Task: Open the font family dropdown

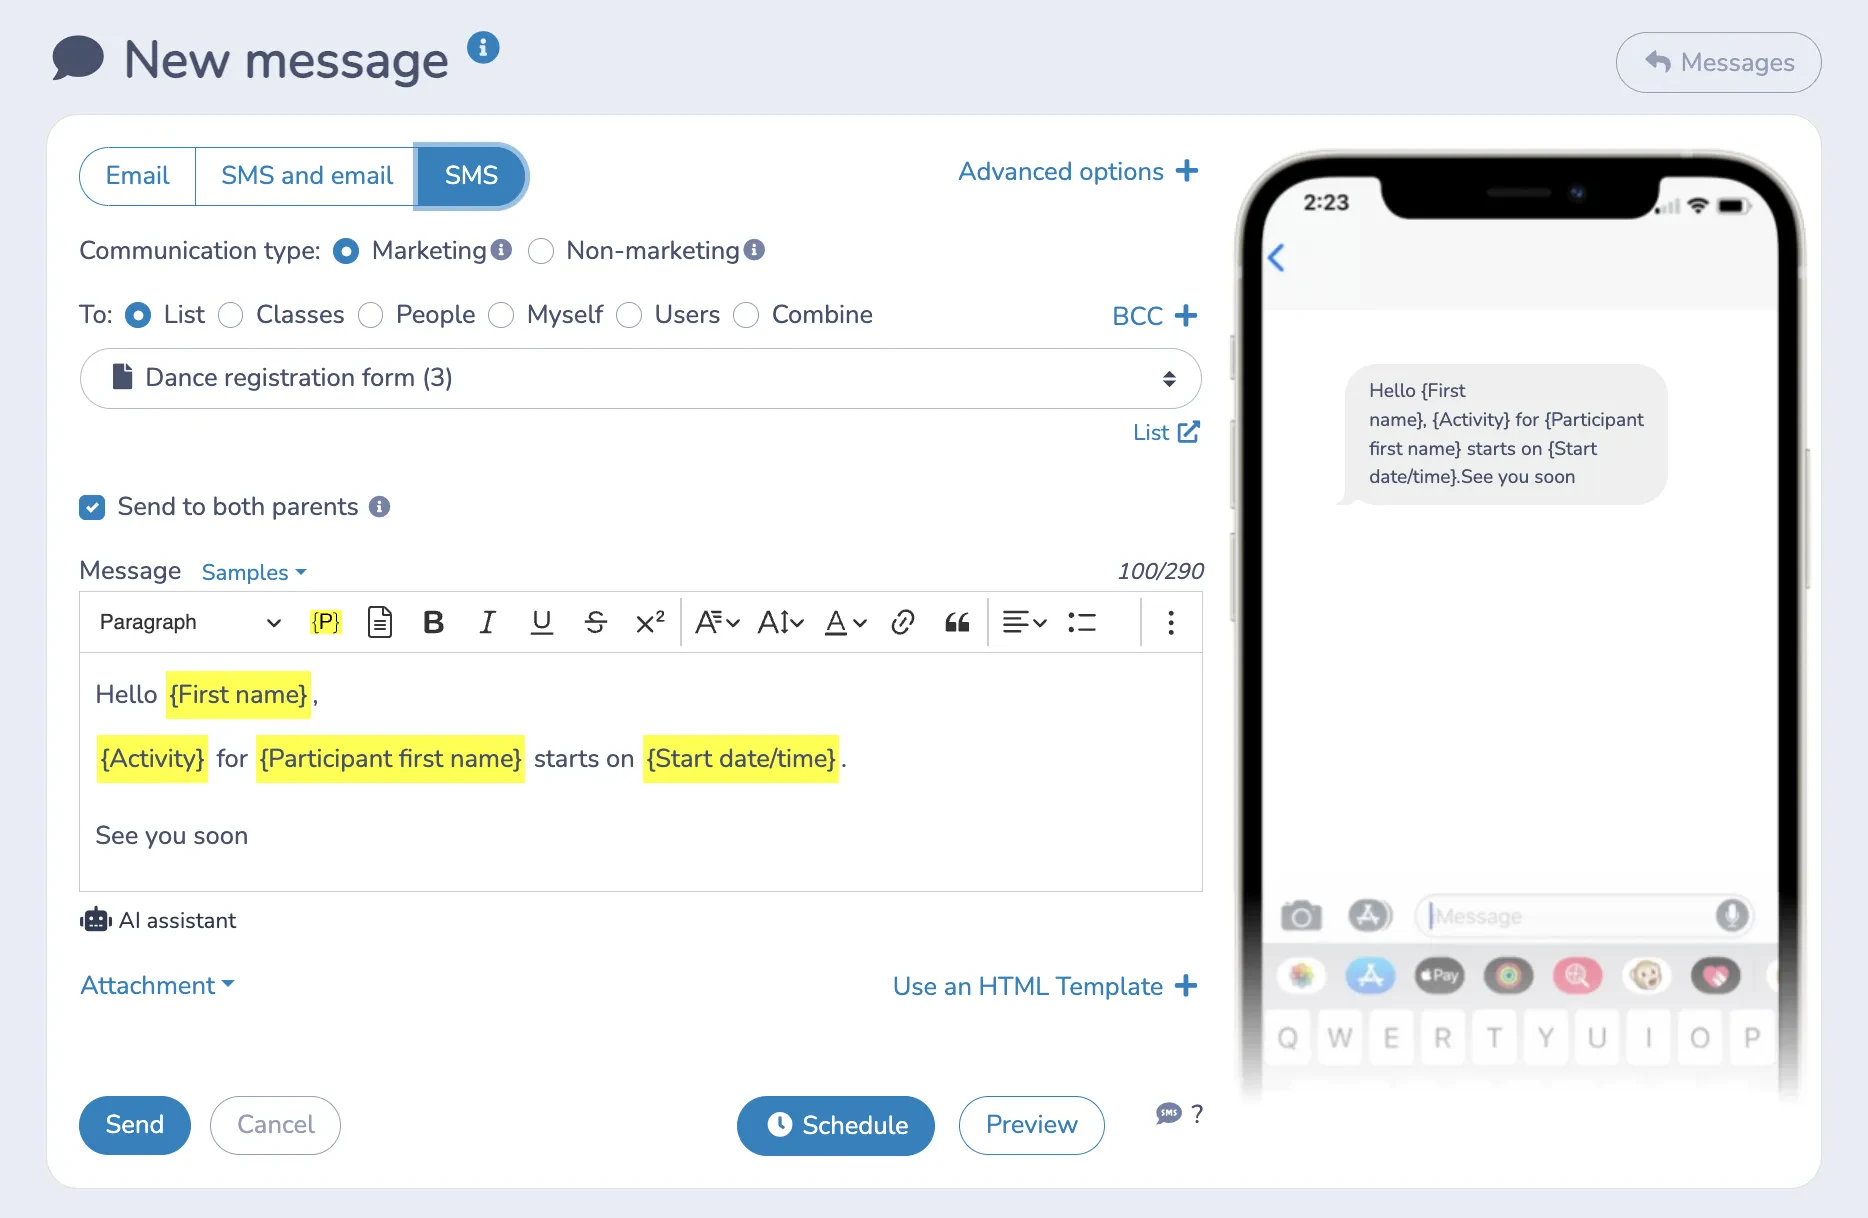Action: [717, 622]
